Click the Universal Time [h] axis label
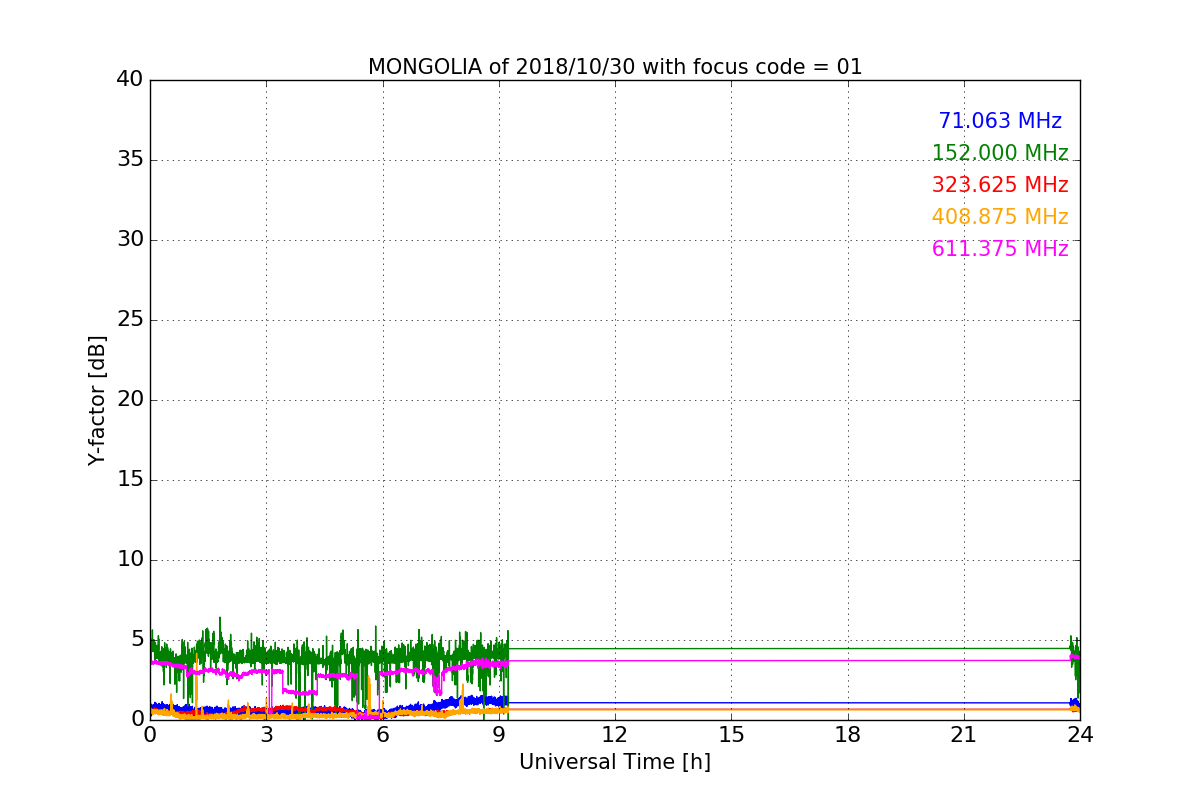Screen dimensions: 1200x800 (x=615, y=762)
